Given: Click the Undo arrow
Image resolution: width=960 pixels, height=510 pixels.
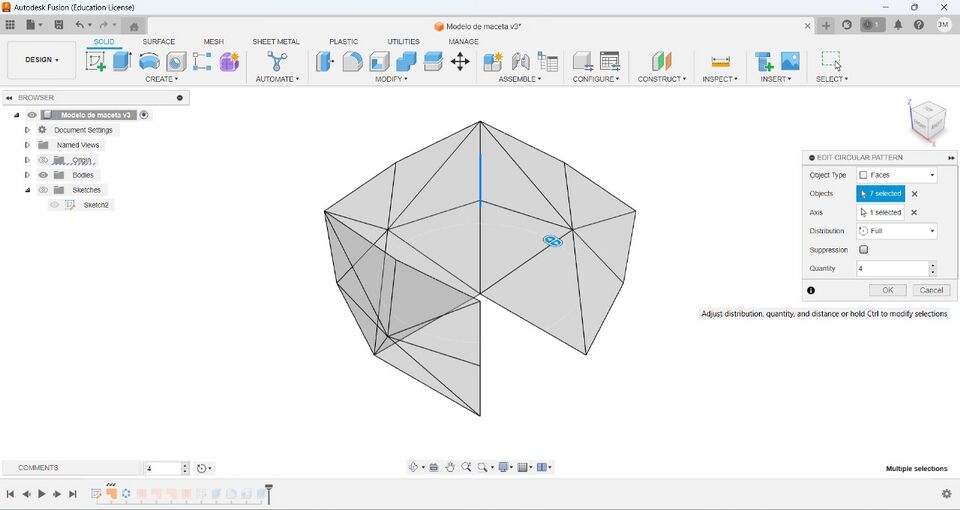Looking at the screenshot, I should tap(80, 25).
